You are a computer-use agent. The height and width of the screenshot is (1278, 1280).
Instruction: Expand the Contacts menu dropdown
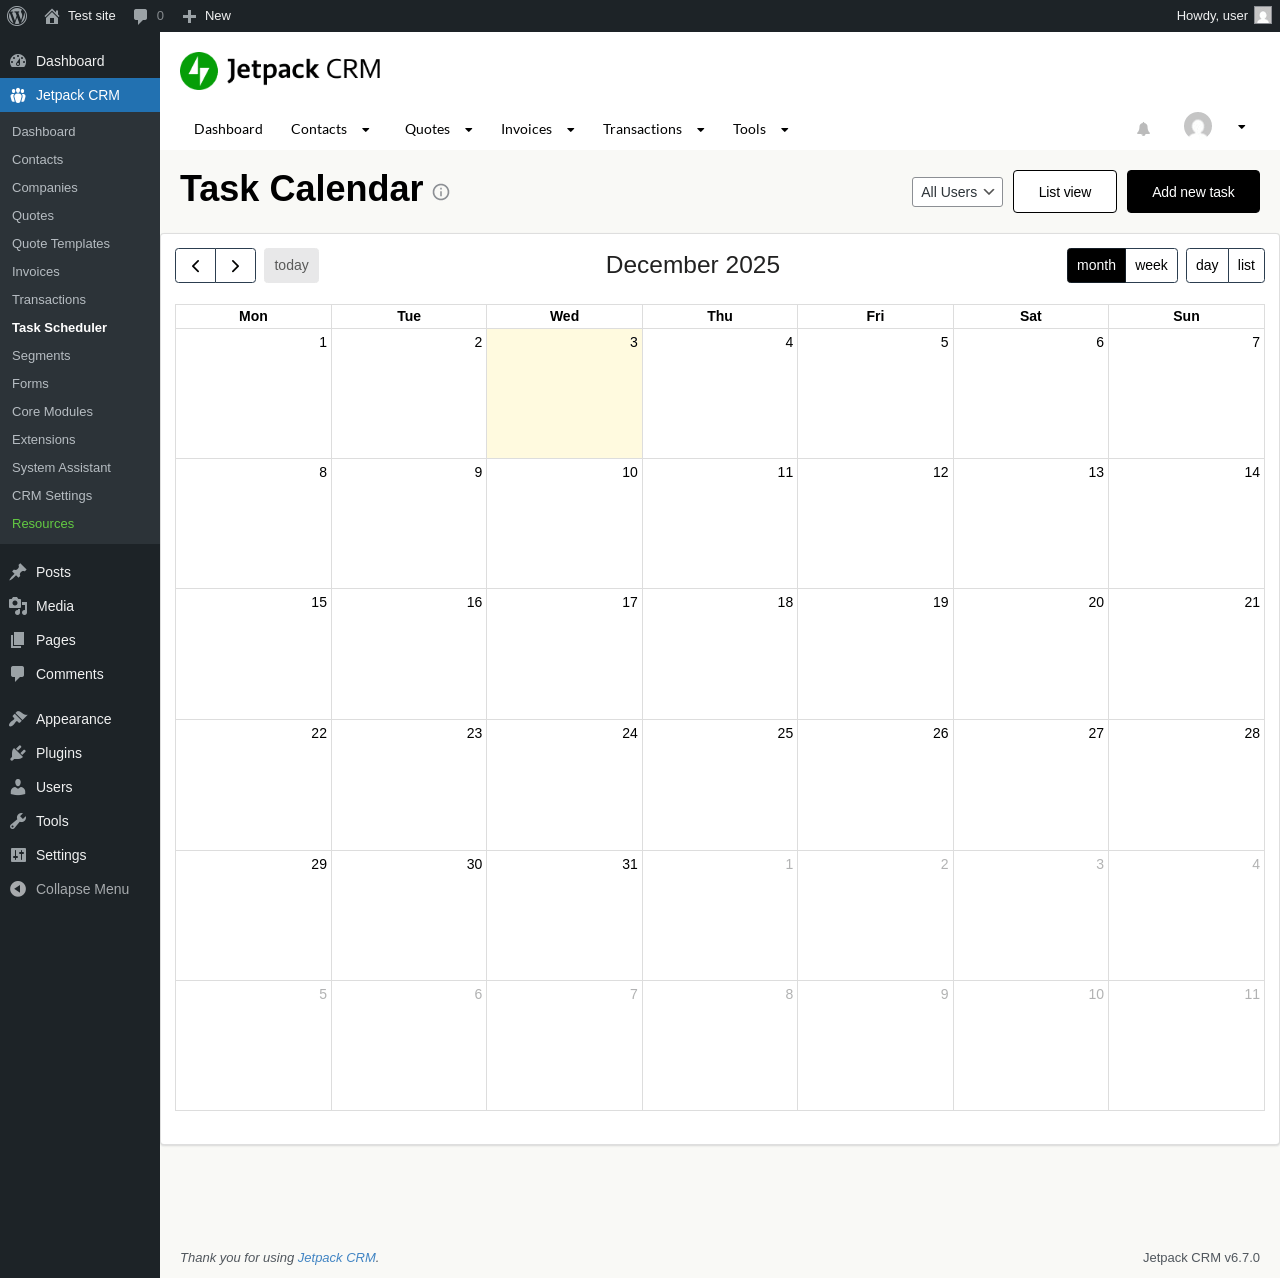pos(366,130)
